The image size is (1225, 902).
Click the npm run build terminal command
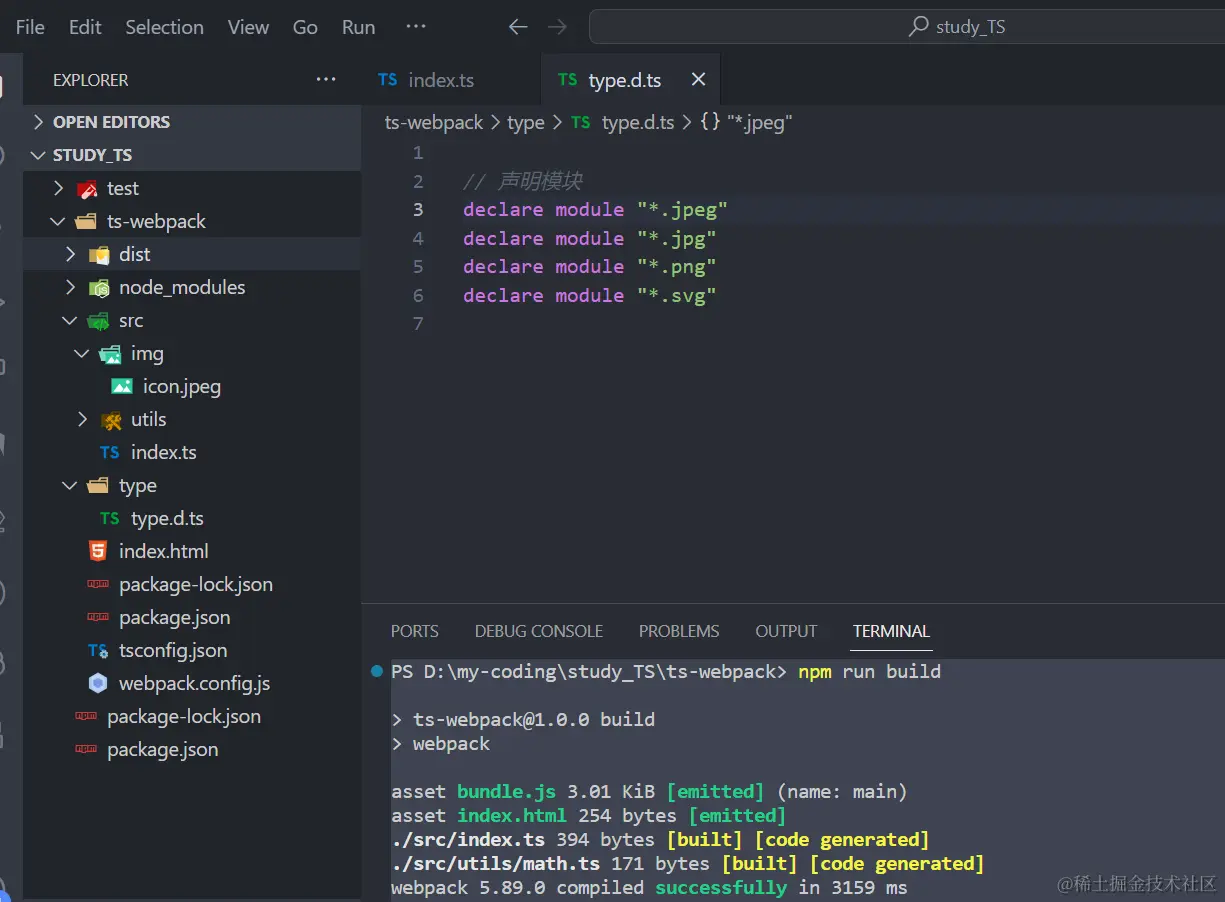pyautogui.click(x=869, y=672)
